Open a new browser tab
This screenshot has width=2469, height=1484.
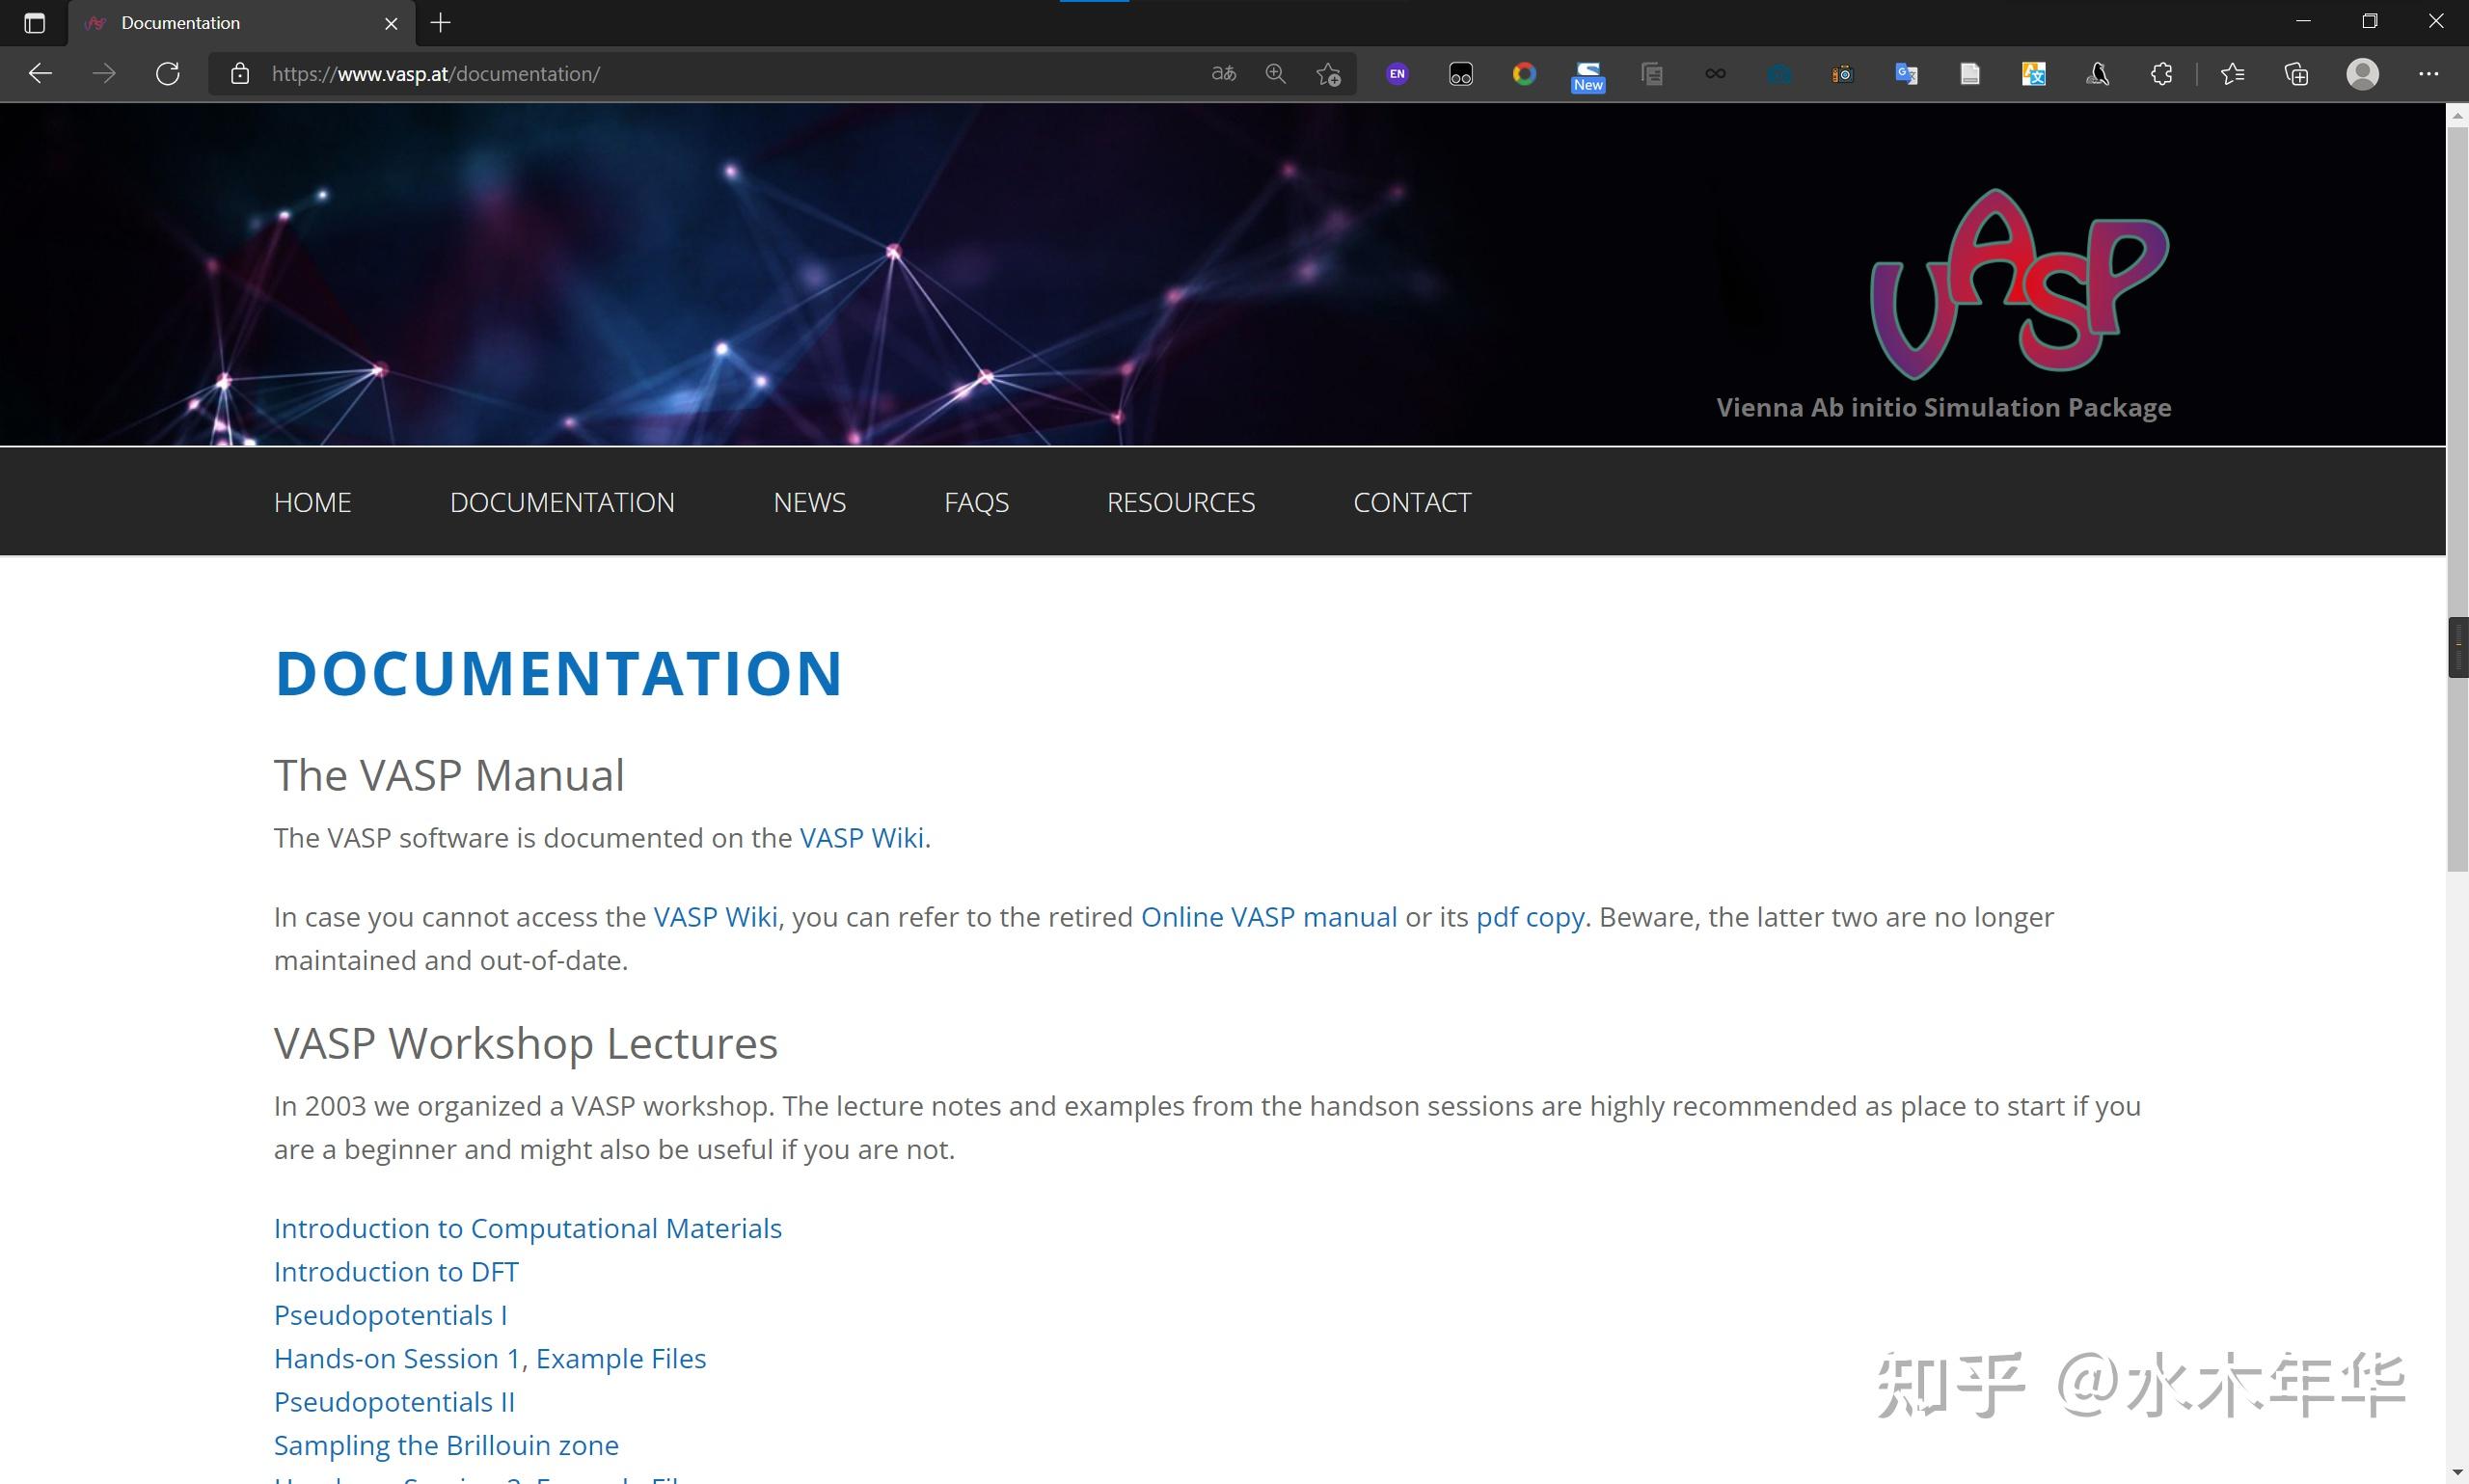pyautogui.click(x=440, y=22)
